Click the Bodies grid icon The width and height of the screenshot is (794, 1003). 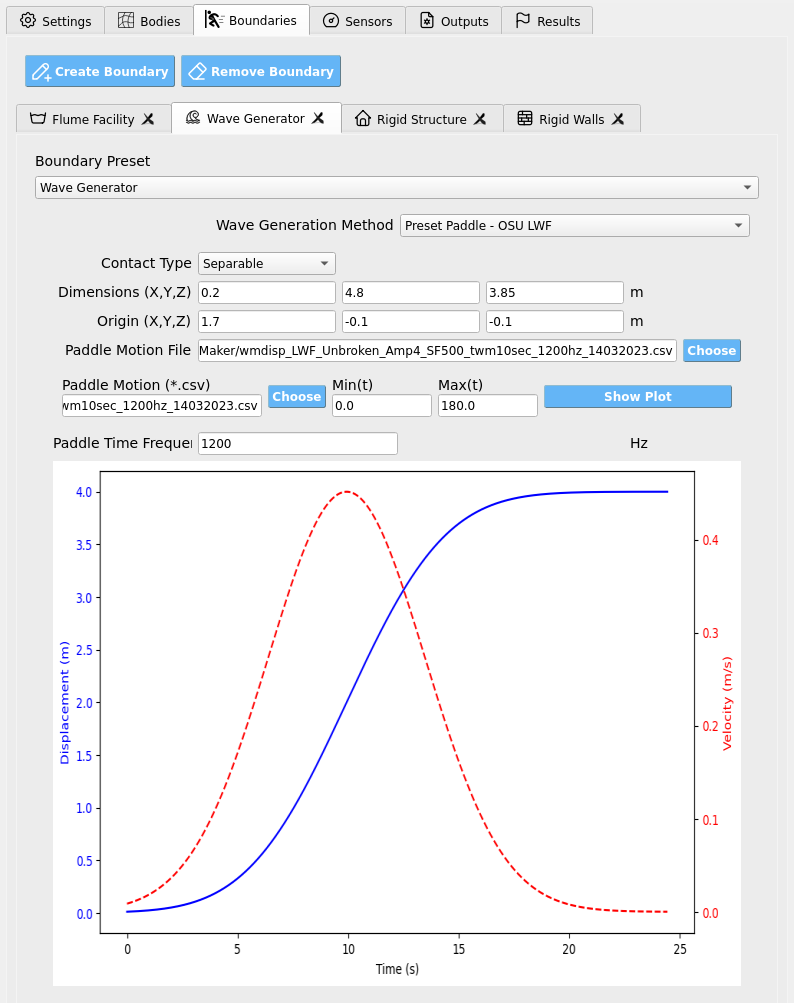coord(126,20)
